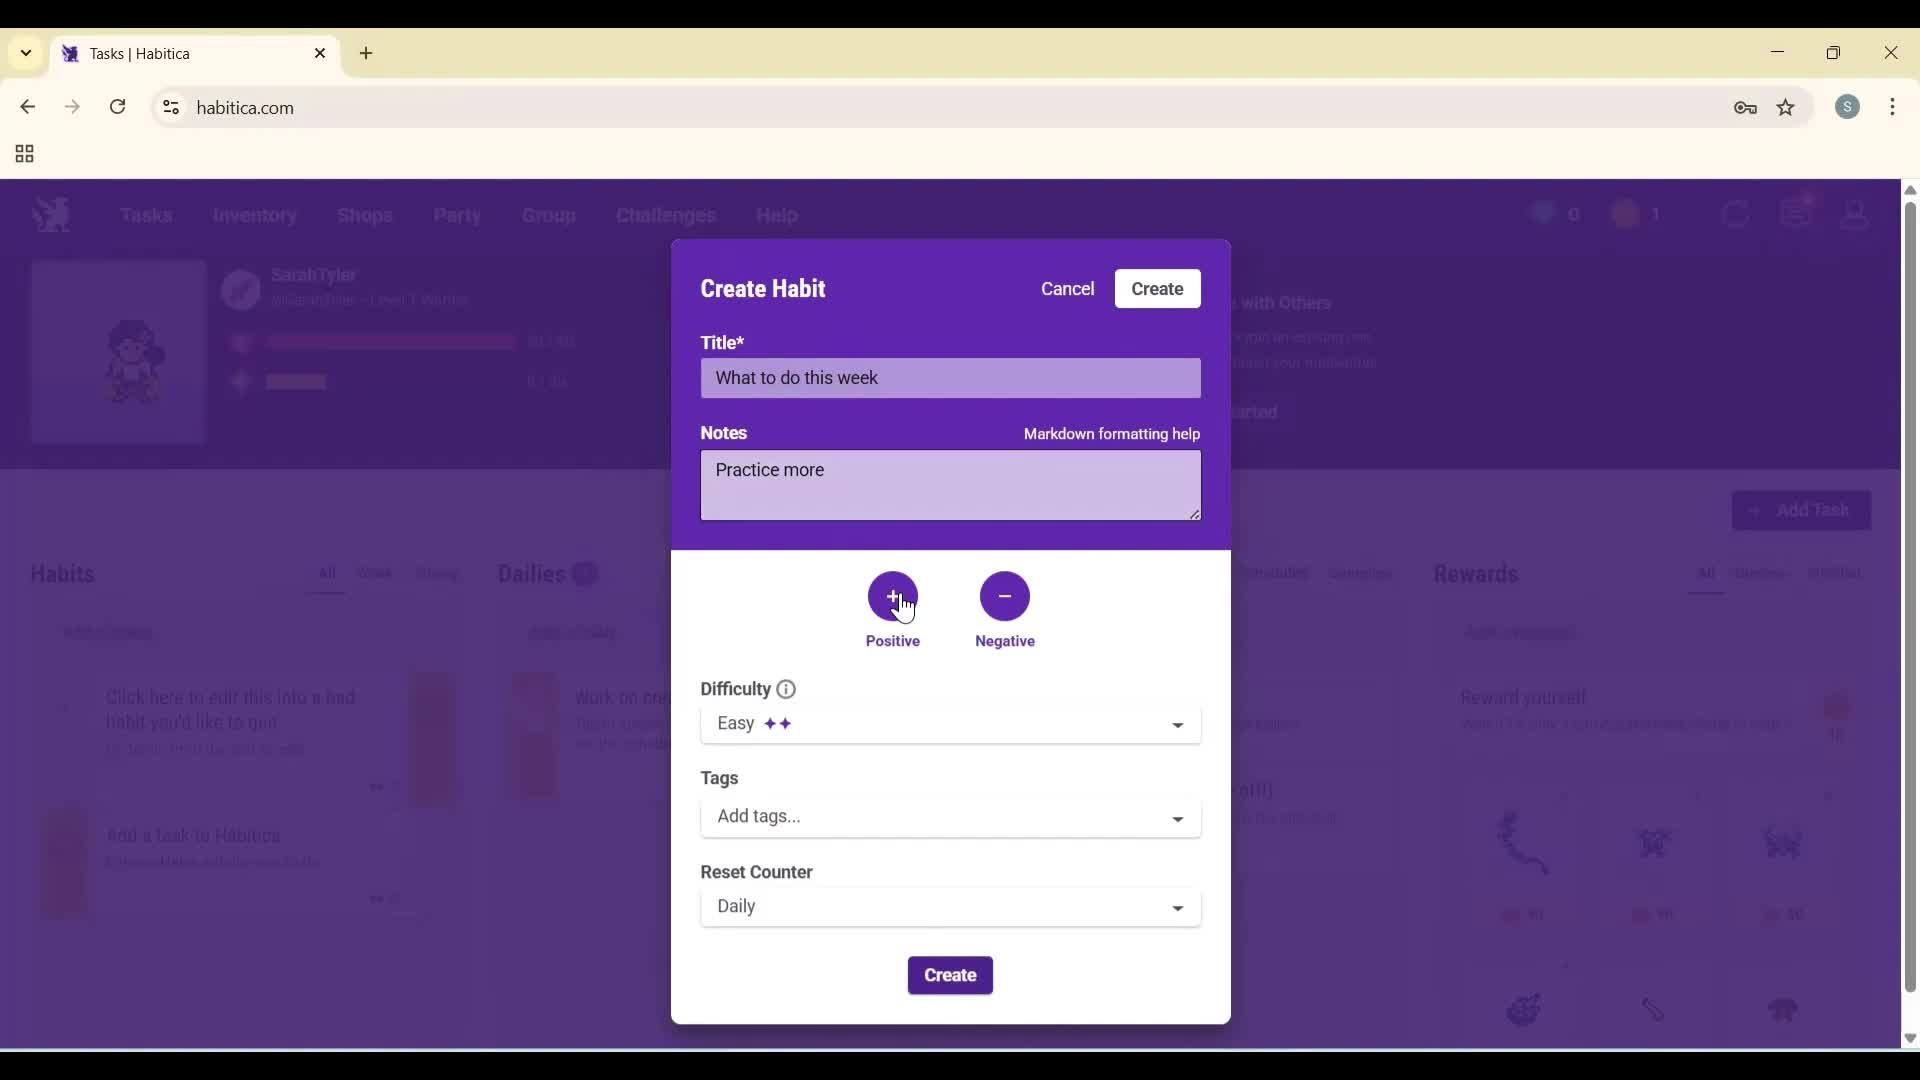Open the Reset Counter dropdown set to Daily

point(950,907)
